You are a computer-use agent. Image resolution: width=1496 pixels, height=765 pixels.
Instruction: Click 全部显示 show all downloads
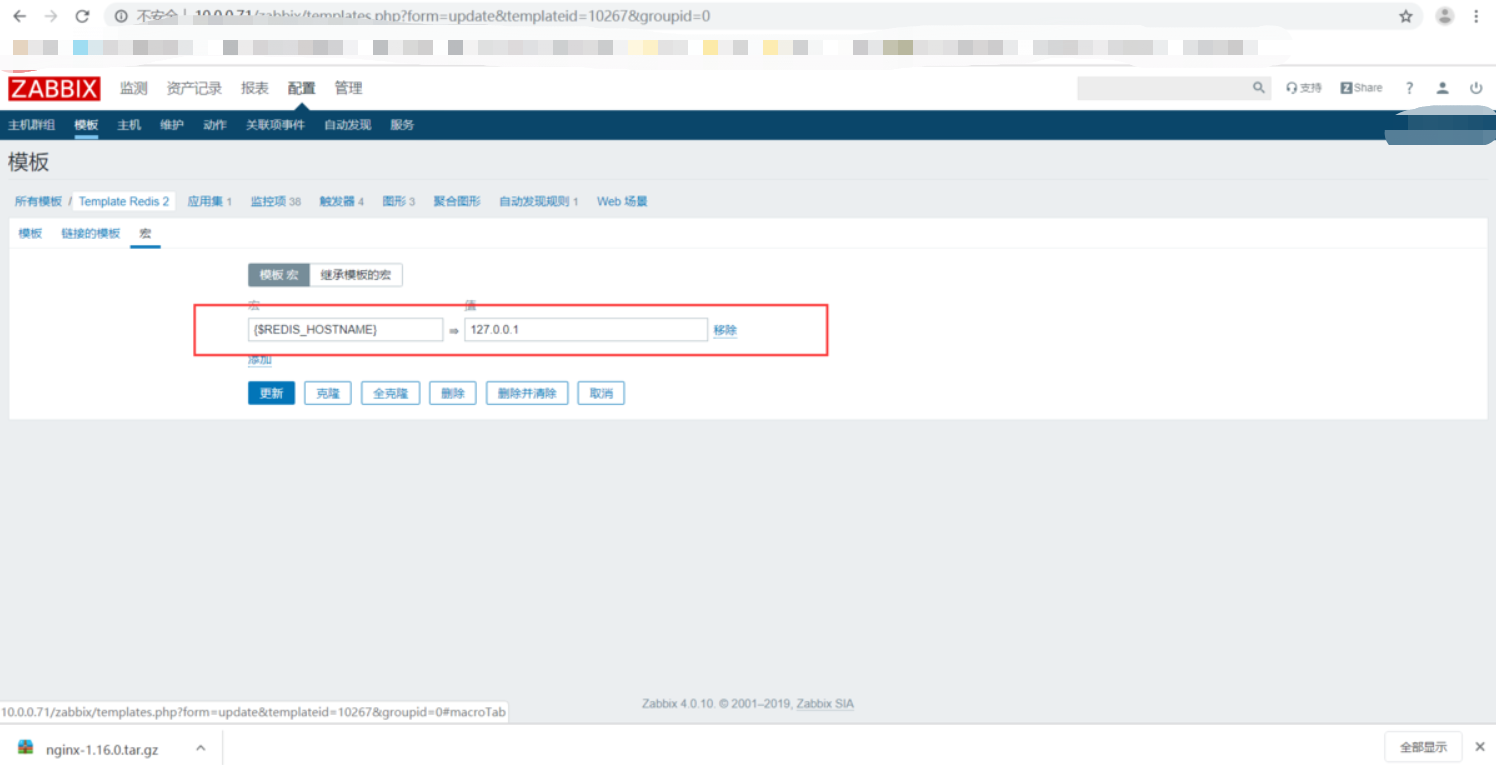click(x=1423, y=747)
